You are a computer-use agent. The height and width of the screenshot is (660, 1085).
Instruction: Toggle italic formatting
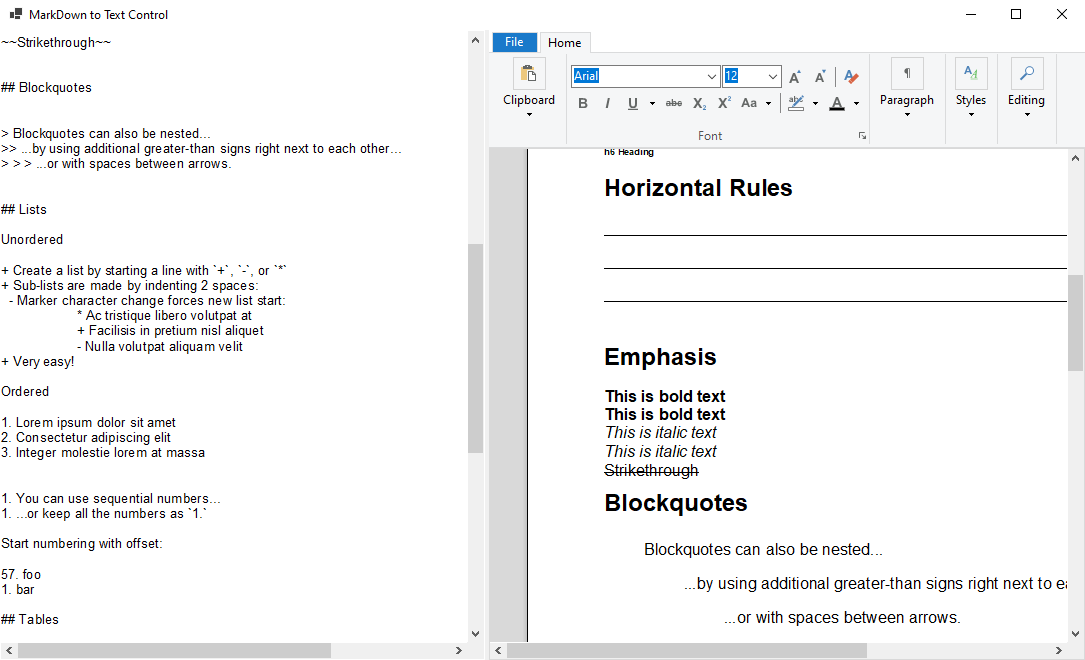pos(608,102)
